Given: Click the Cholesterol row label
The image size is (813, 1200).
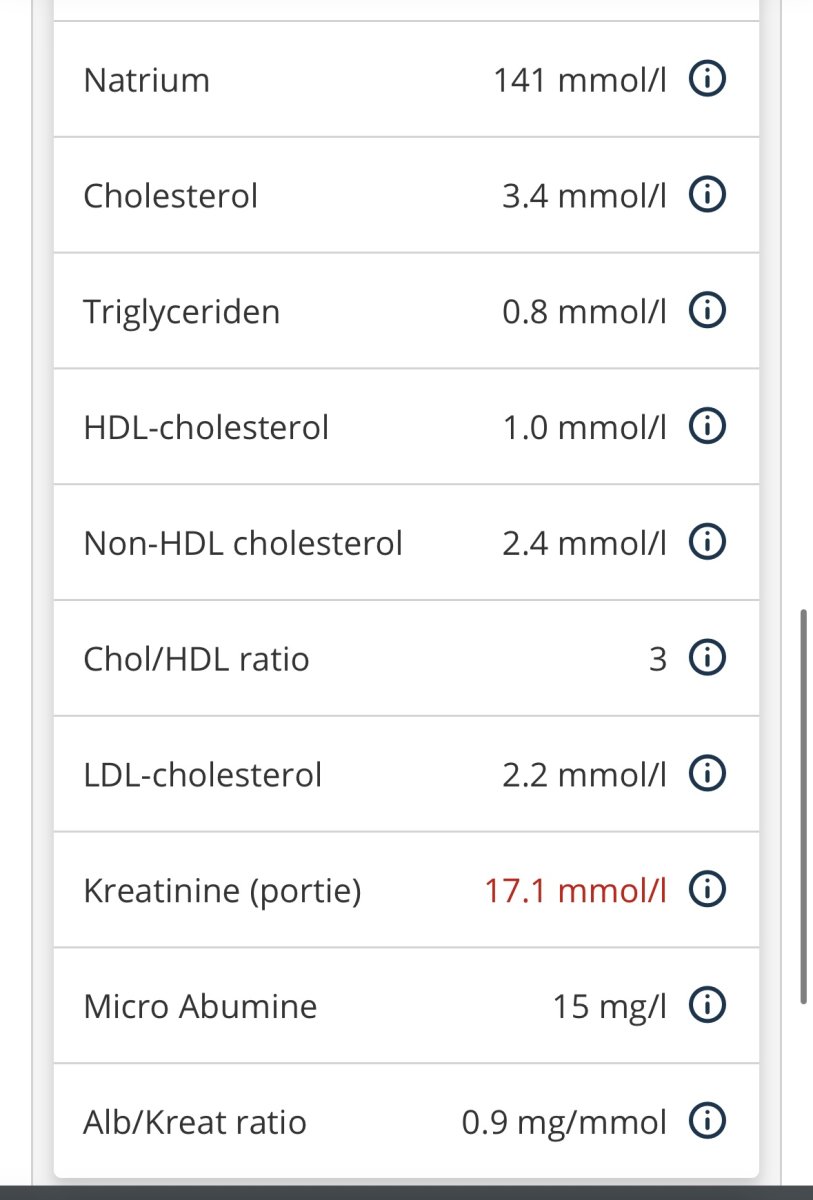Looking at the screenshot, I should 170,196.
